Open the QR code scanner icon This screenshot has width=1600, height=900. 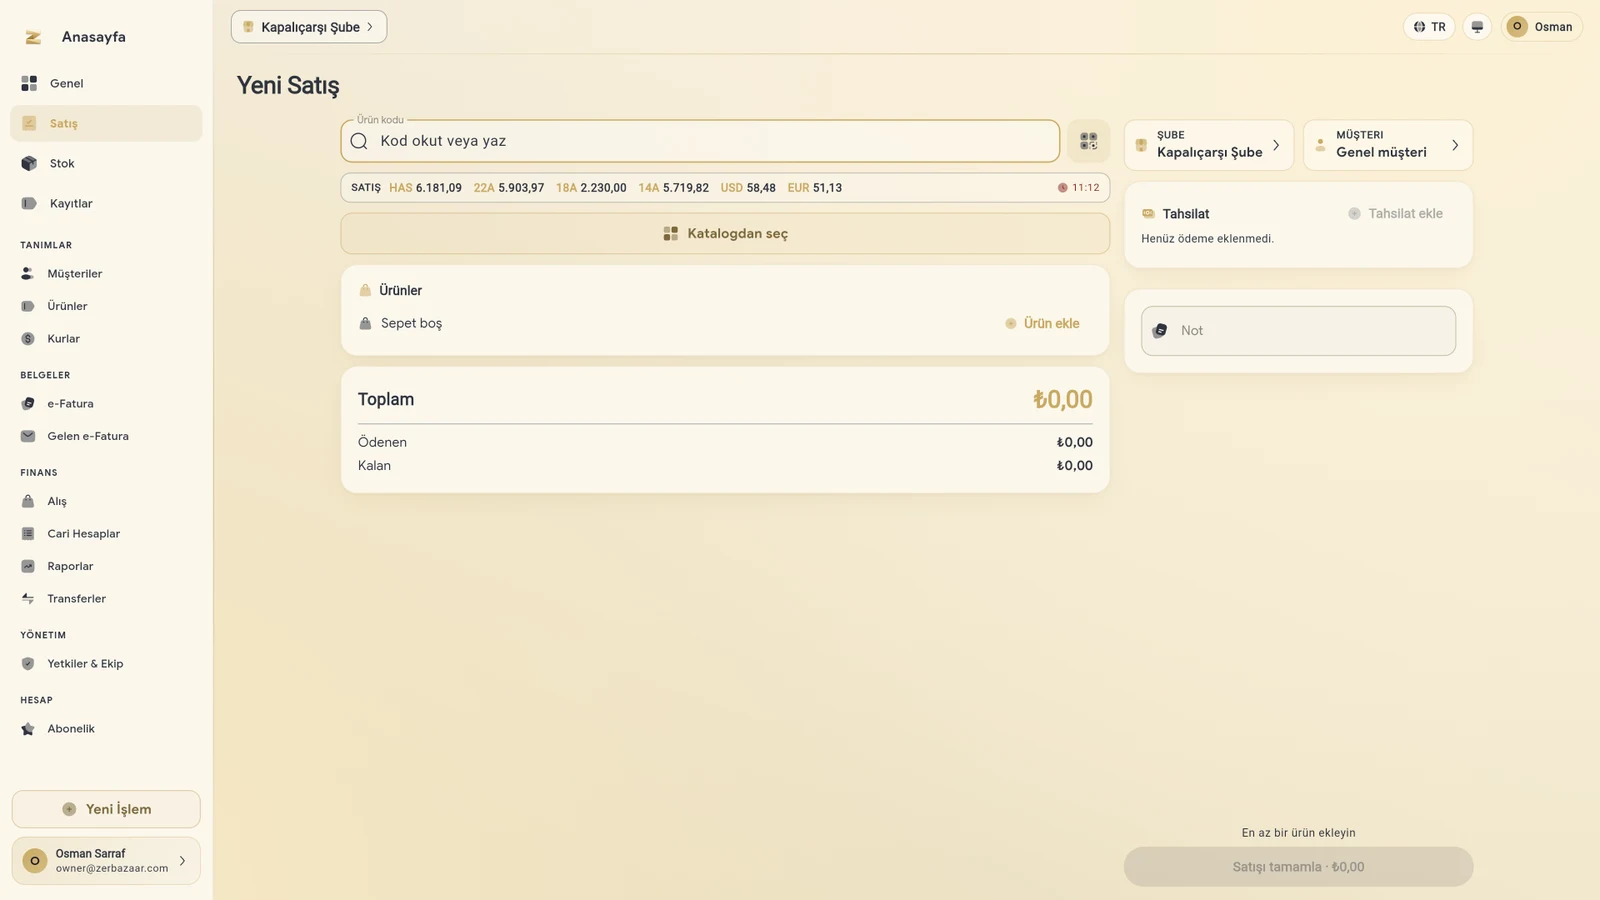click(x=1088, y=141)
